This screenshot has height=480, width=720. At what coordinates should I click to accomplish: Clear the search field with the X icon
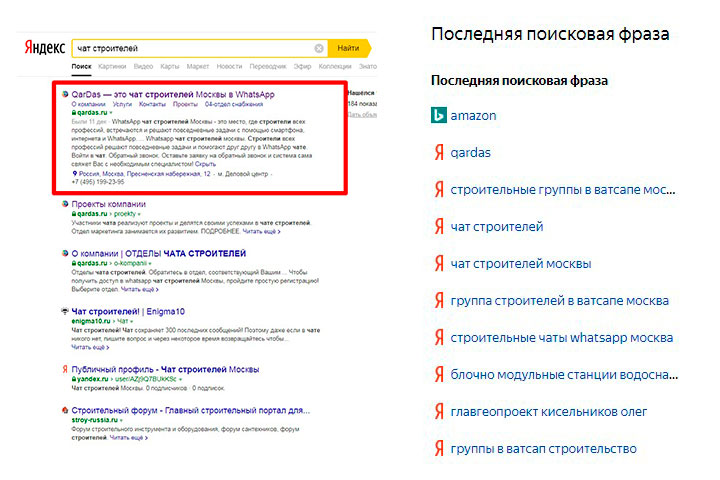pos(319,48)
